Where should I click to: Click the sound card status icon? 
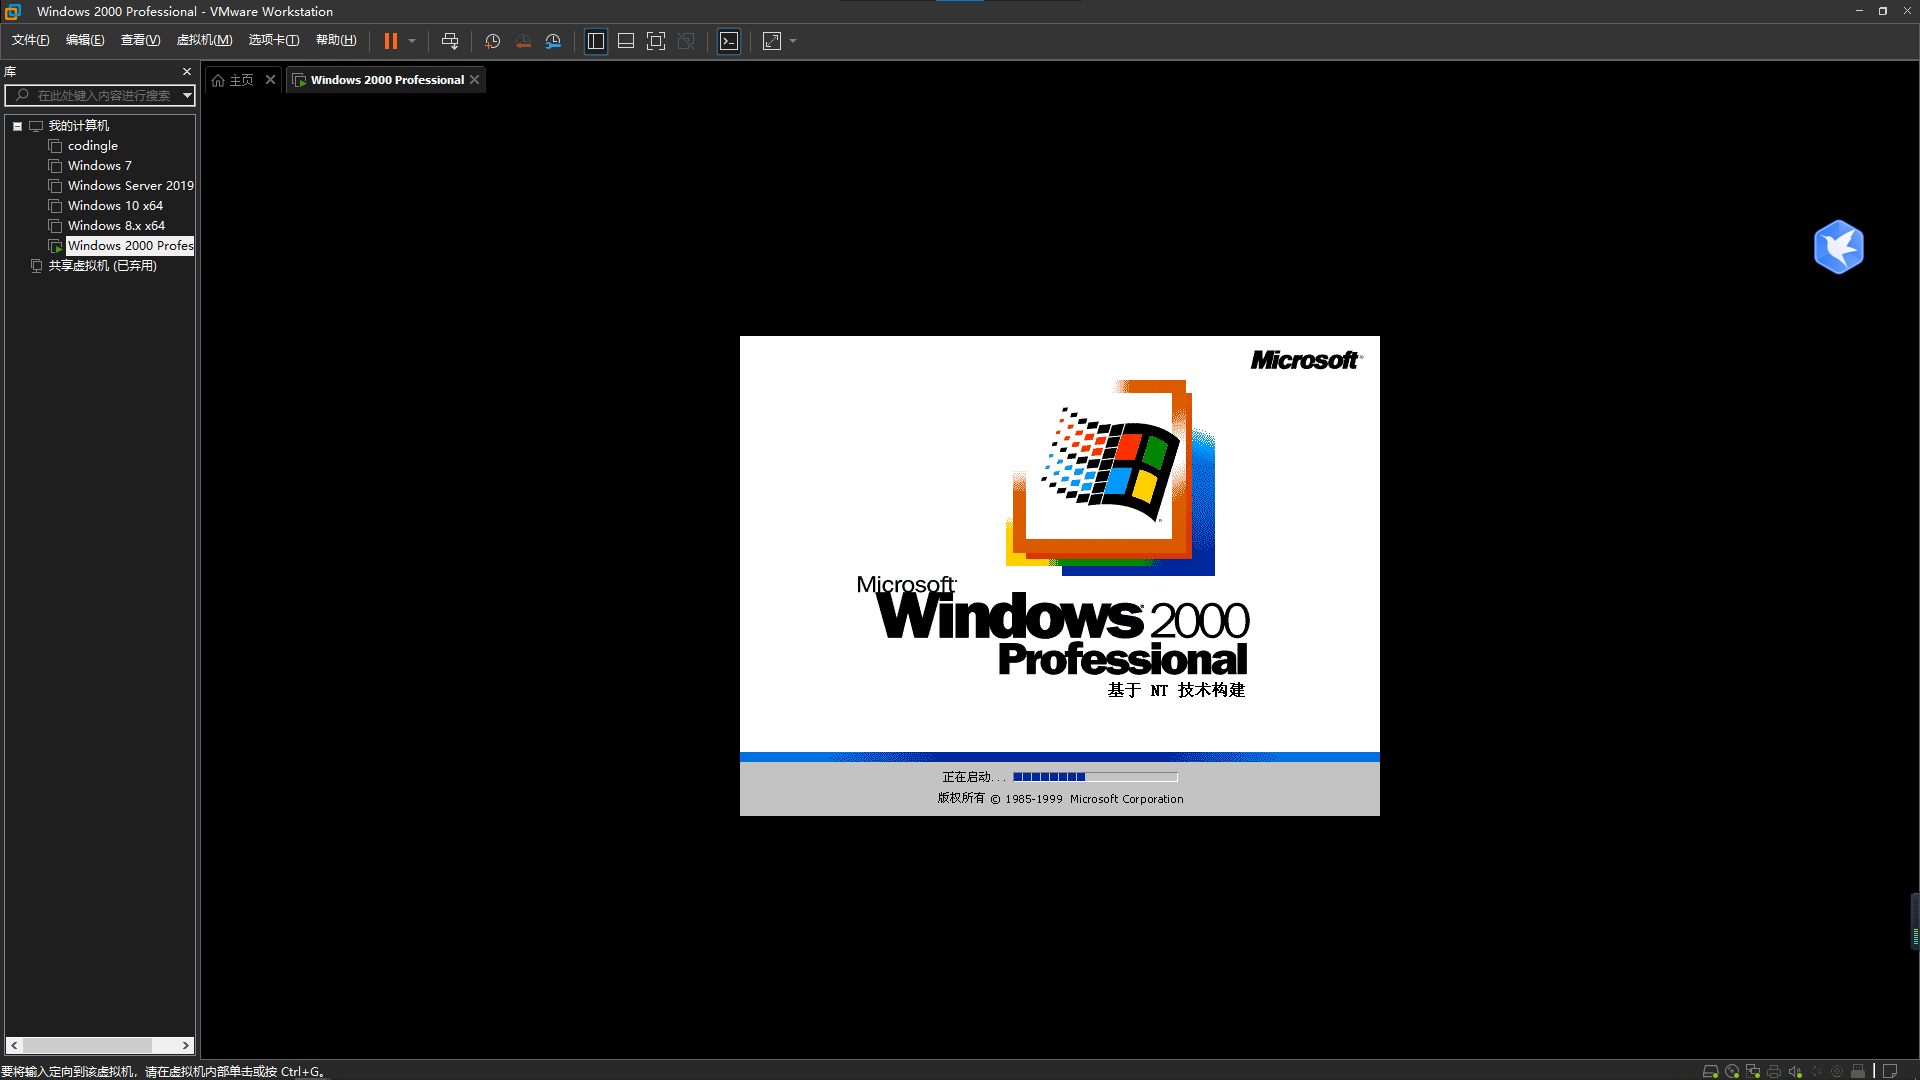(1795, 1071)
